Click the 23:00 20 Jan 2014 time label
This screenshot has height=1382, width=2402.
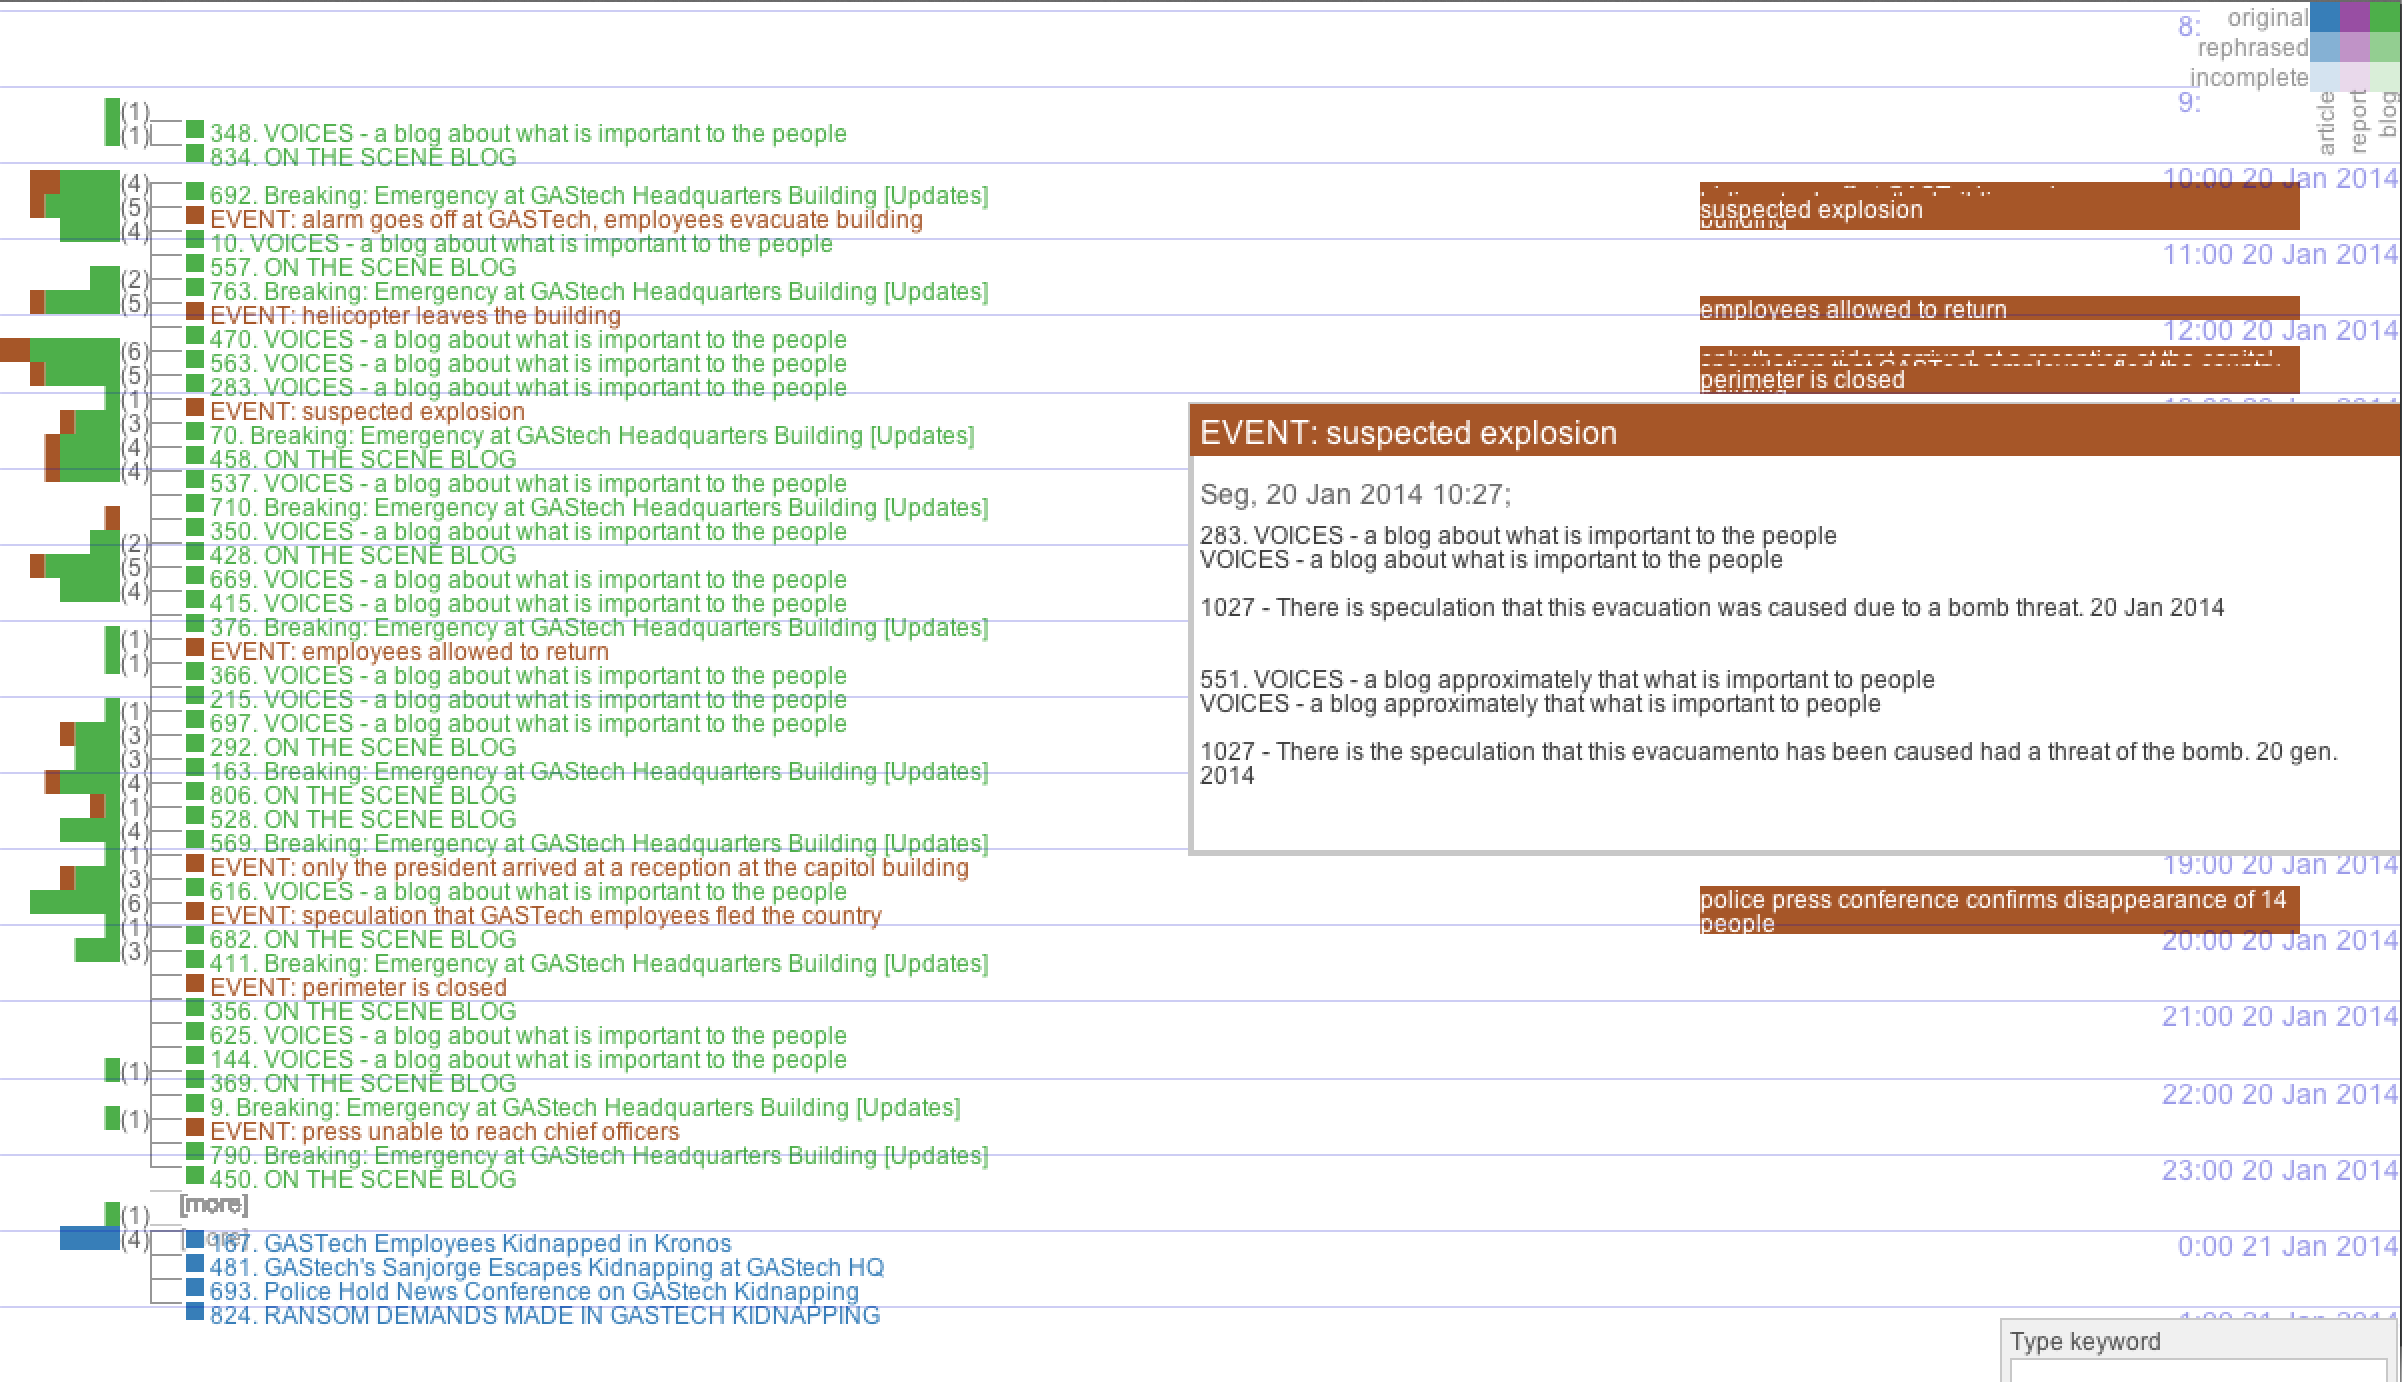[2279, 1170]
